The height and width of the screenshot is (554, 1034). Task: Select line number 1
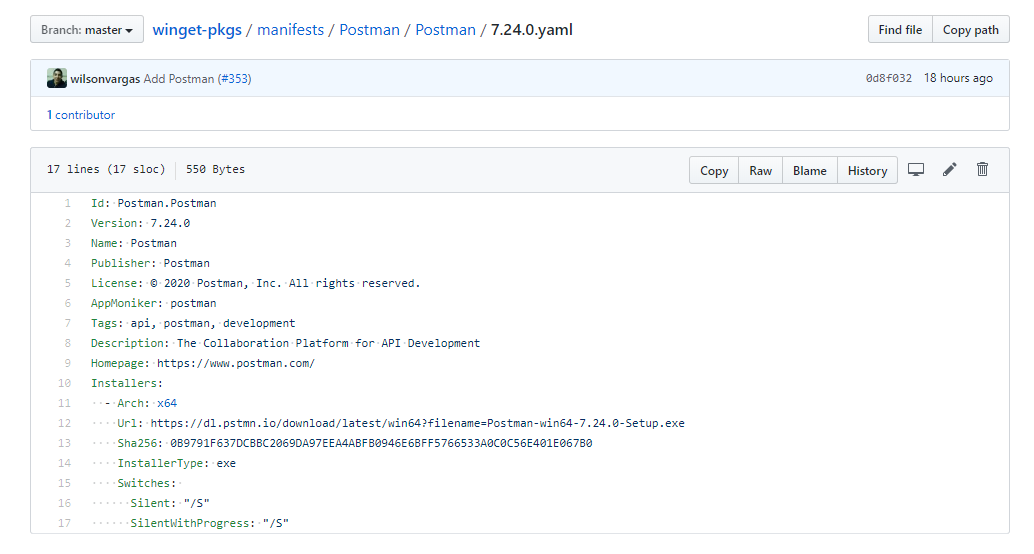pos(68,203)
